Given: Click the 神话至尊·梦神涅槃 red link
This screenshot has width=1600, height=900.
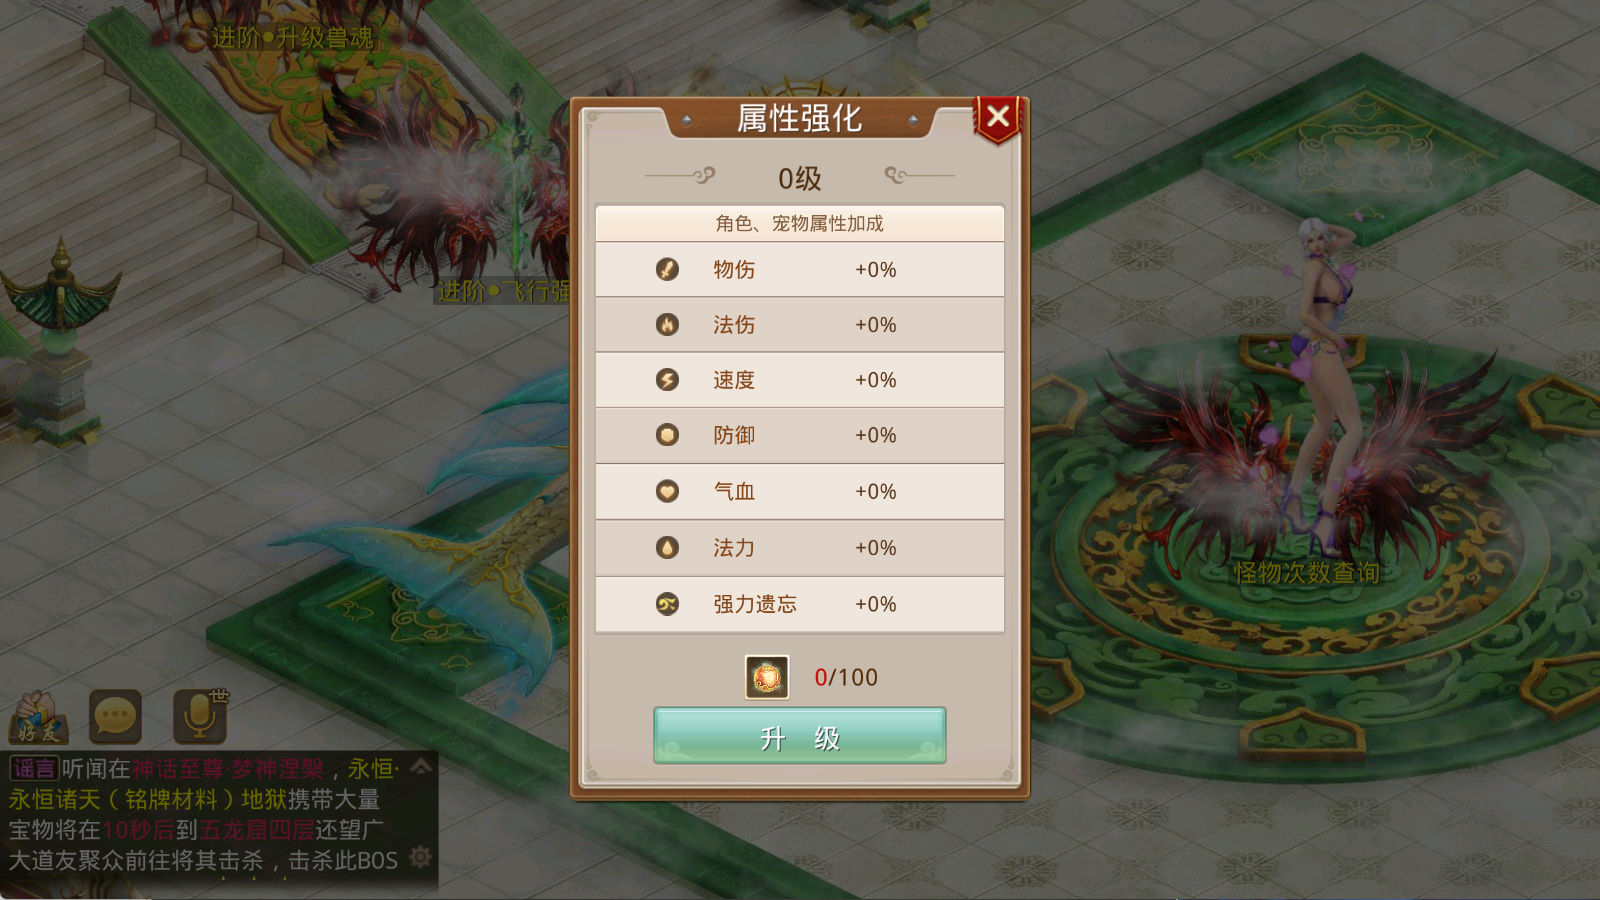Looking at the screenshot, I should coord(228,769).
